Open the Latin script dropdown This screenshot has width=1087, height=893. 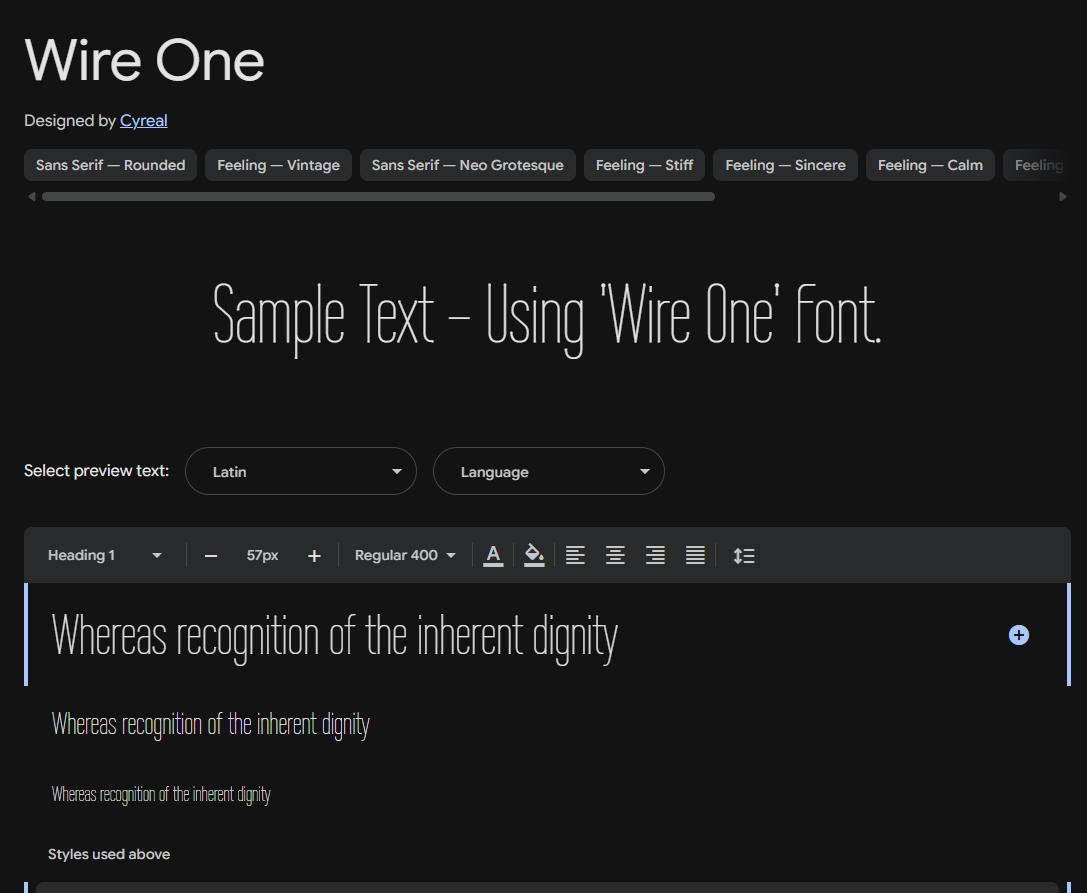[x=301, y=471]
